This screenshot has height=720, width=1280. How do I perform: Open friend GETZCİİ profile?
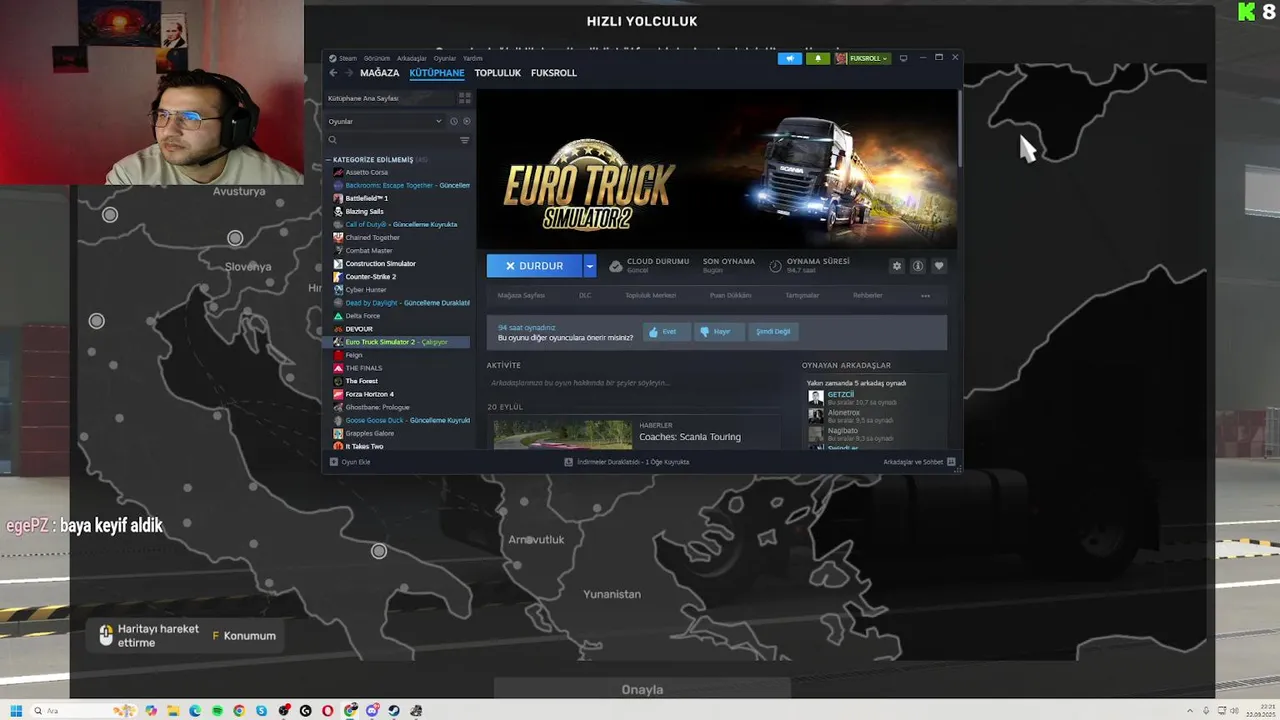click(x=840, y=394)
